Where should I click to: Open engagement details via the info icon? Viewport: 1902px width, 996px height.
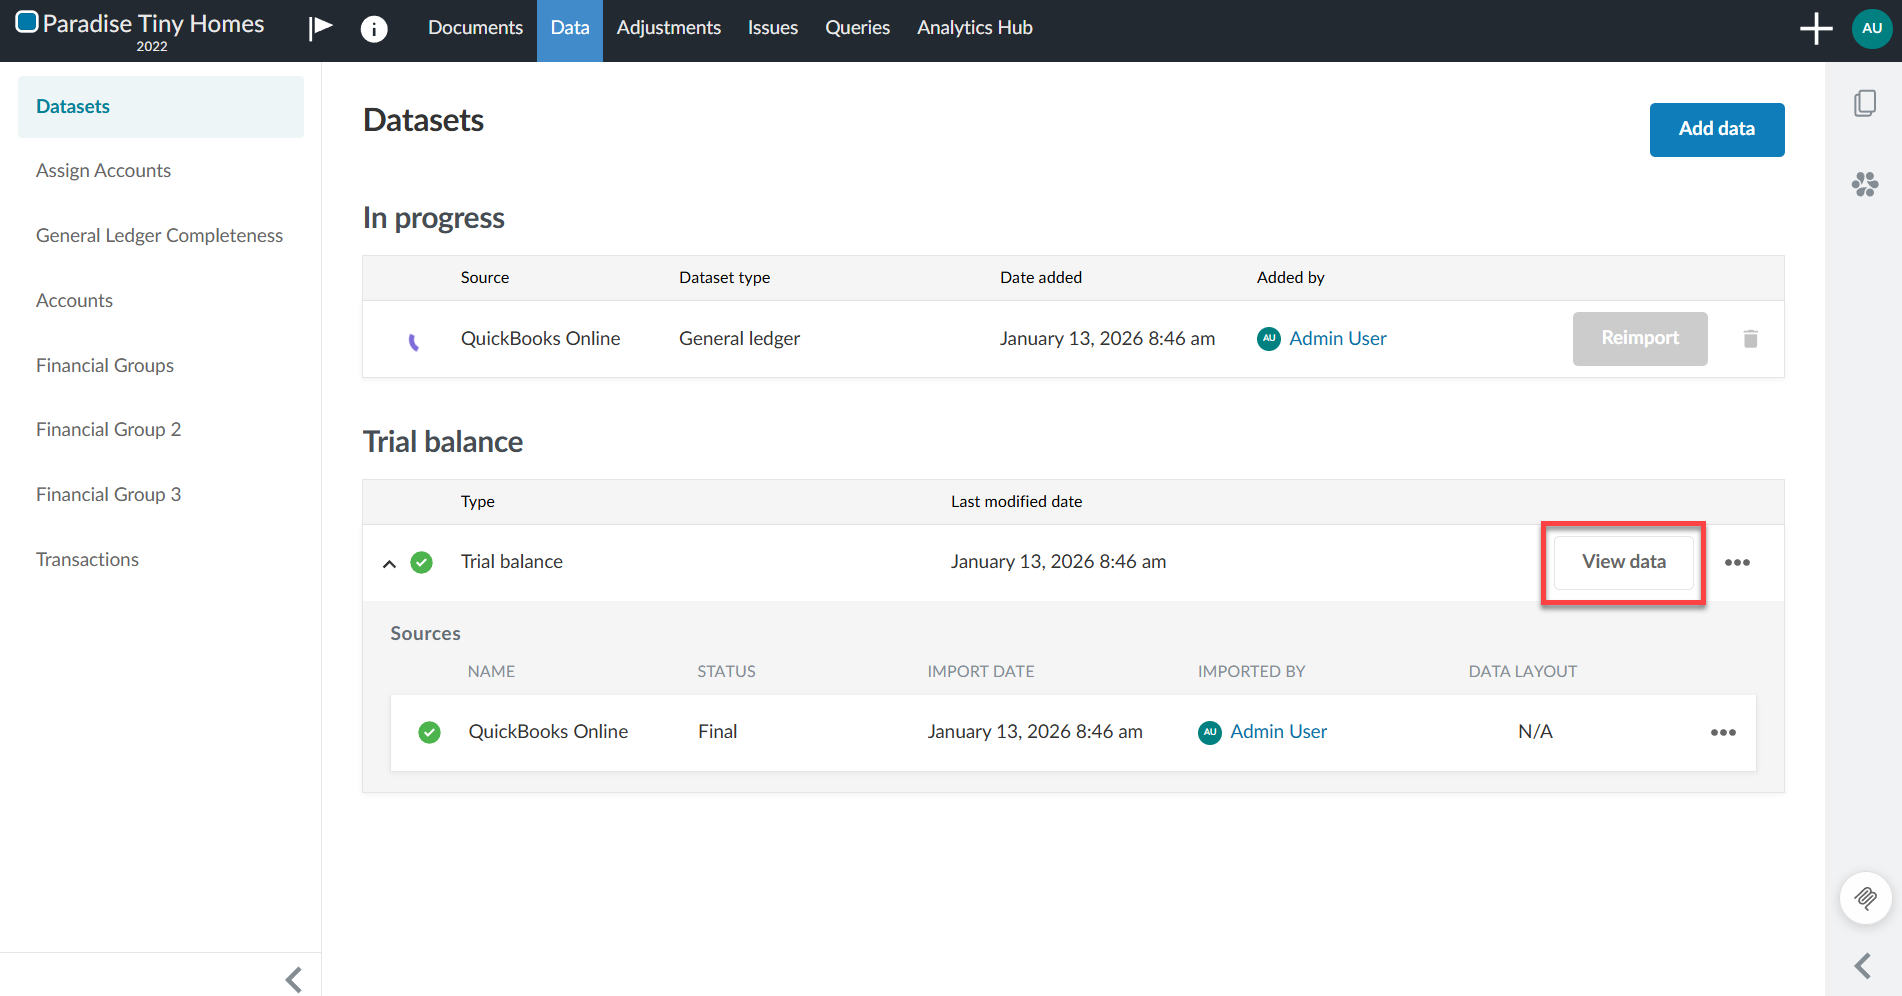pyautogui.click(x=374, y=28)
